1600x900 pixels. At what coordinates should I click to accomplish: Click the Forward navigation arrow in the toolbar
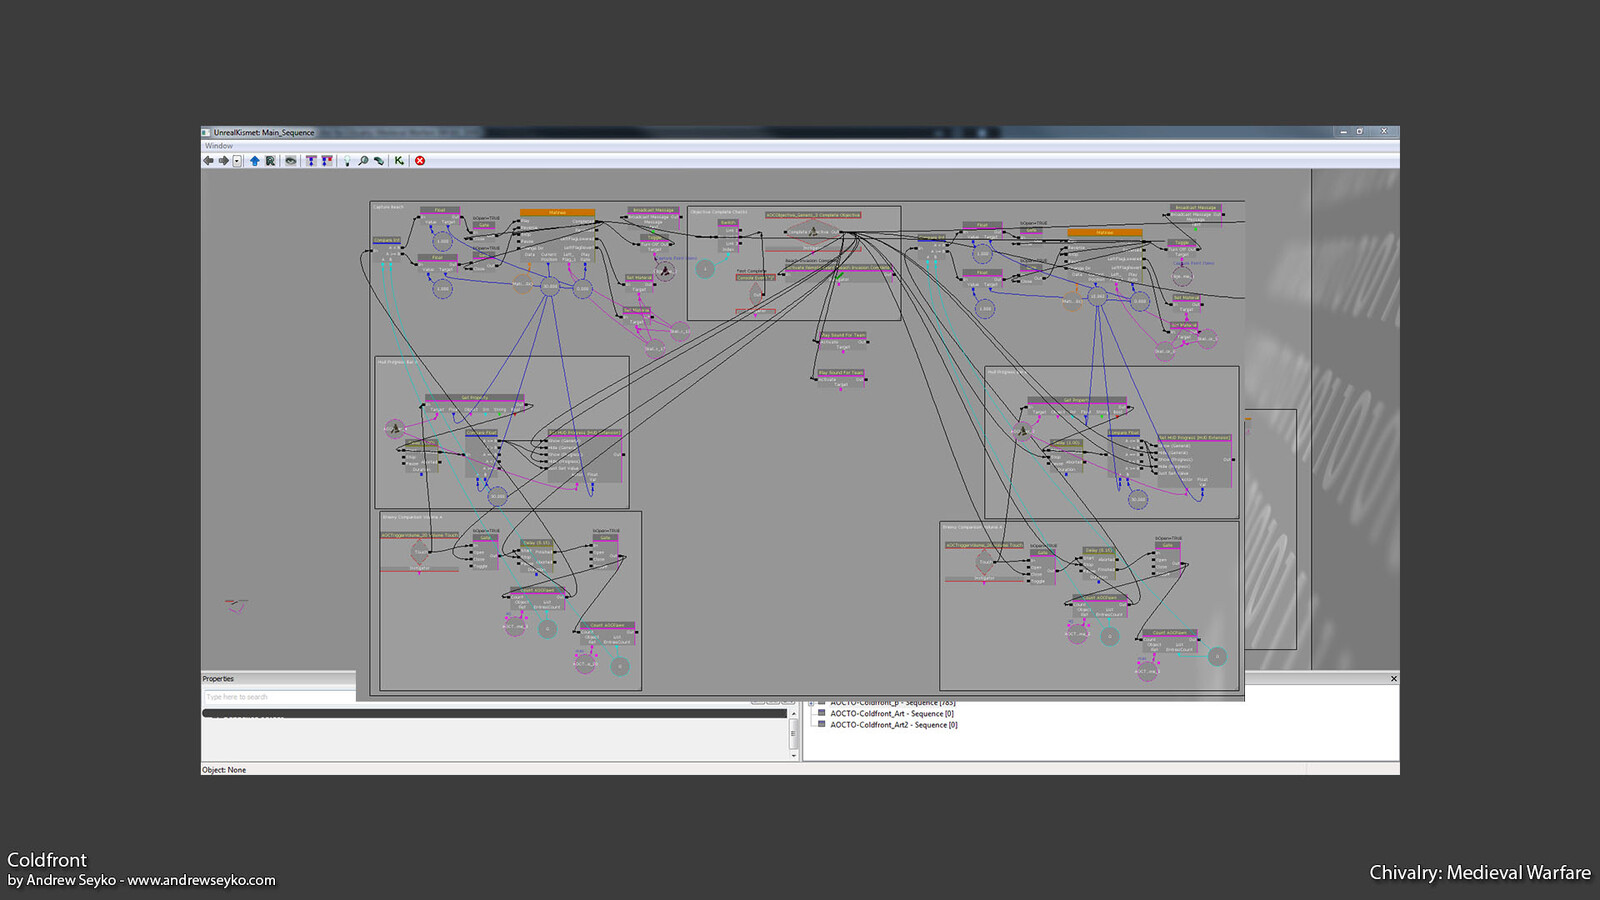[224, 160]
